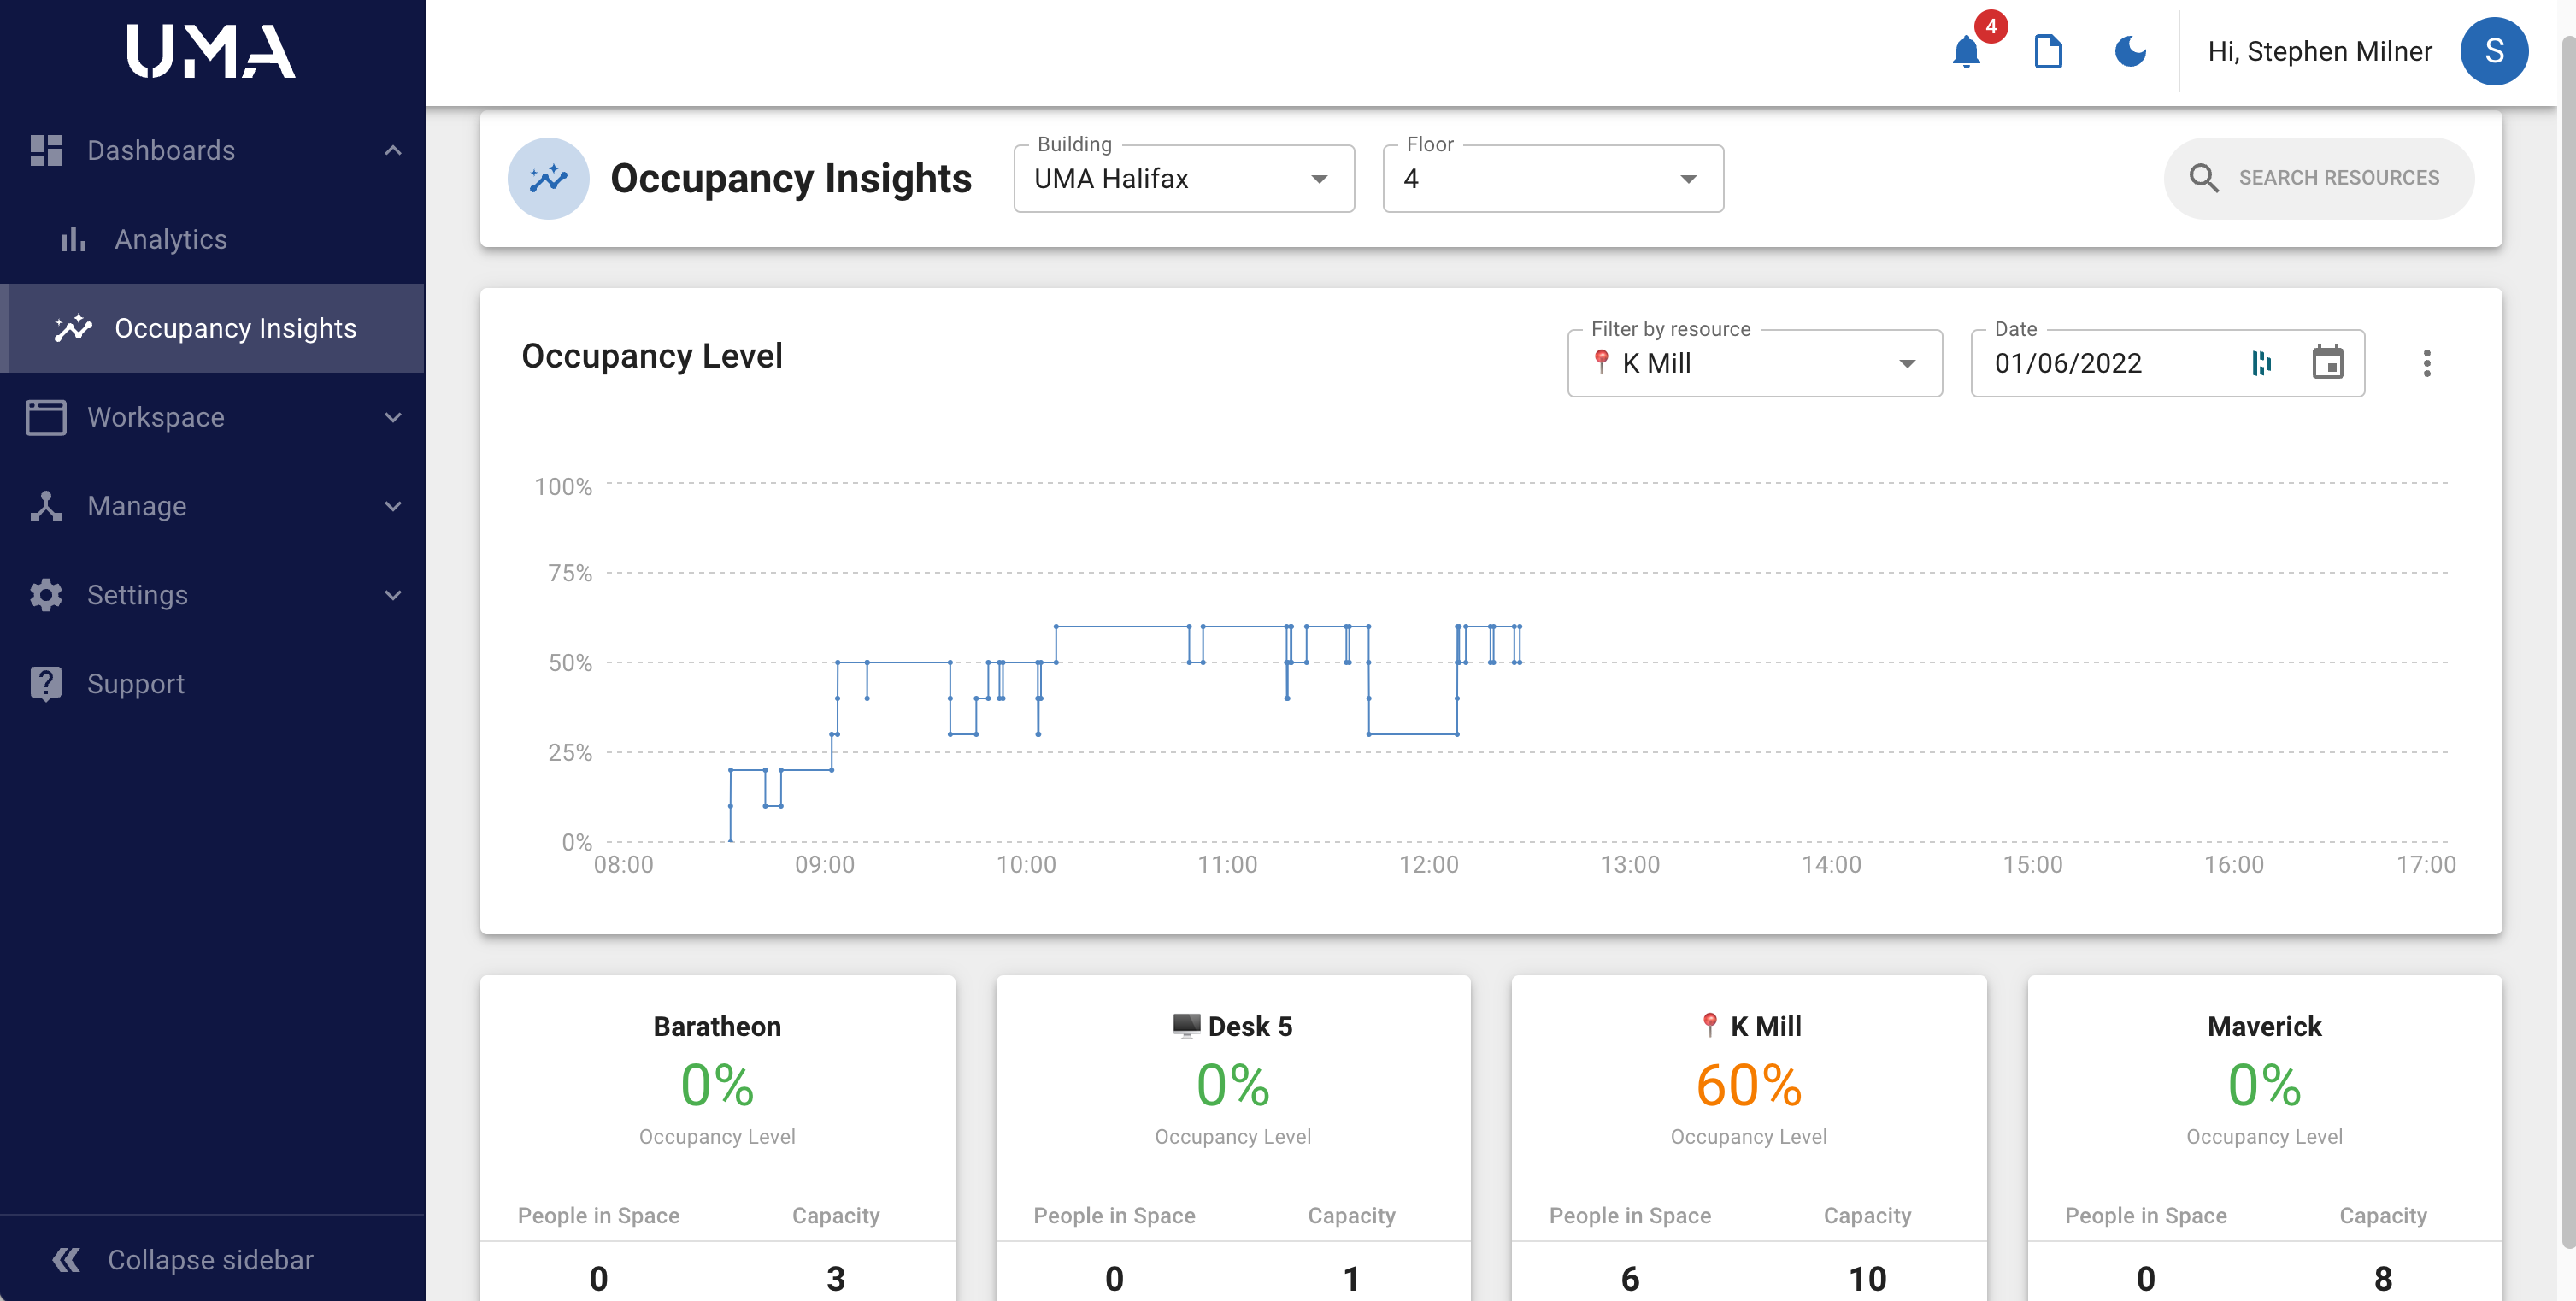The width and height of the screenshot is (2576, 1301).
Task: Open the Support menu item
Action: (x=136, y=684)
